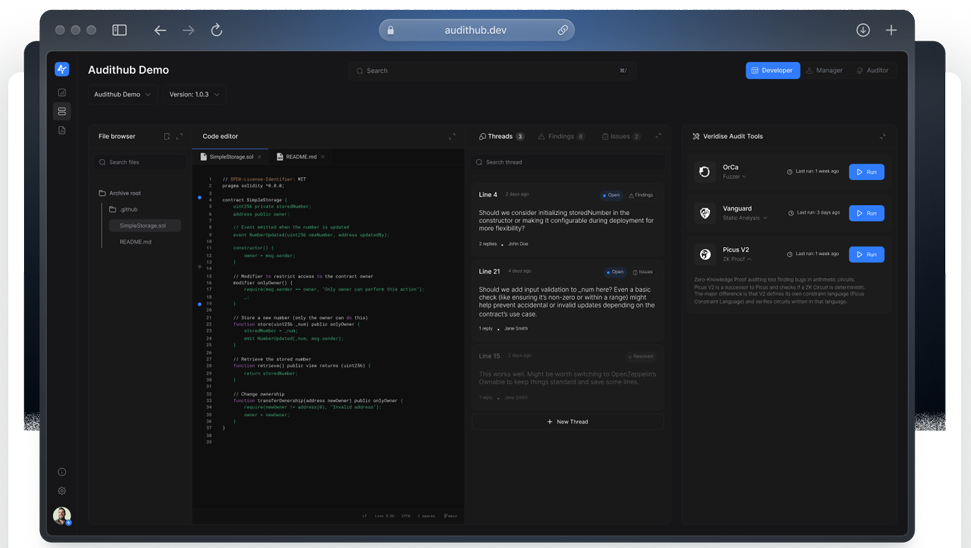Expand the Code editor panel to fullscreen
The height and width of the screenshot is (548, 971).
pos(452,136)
